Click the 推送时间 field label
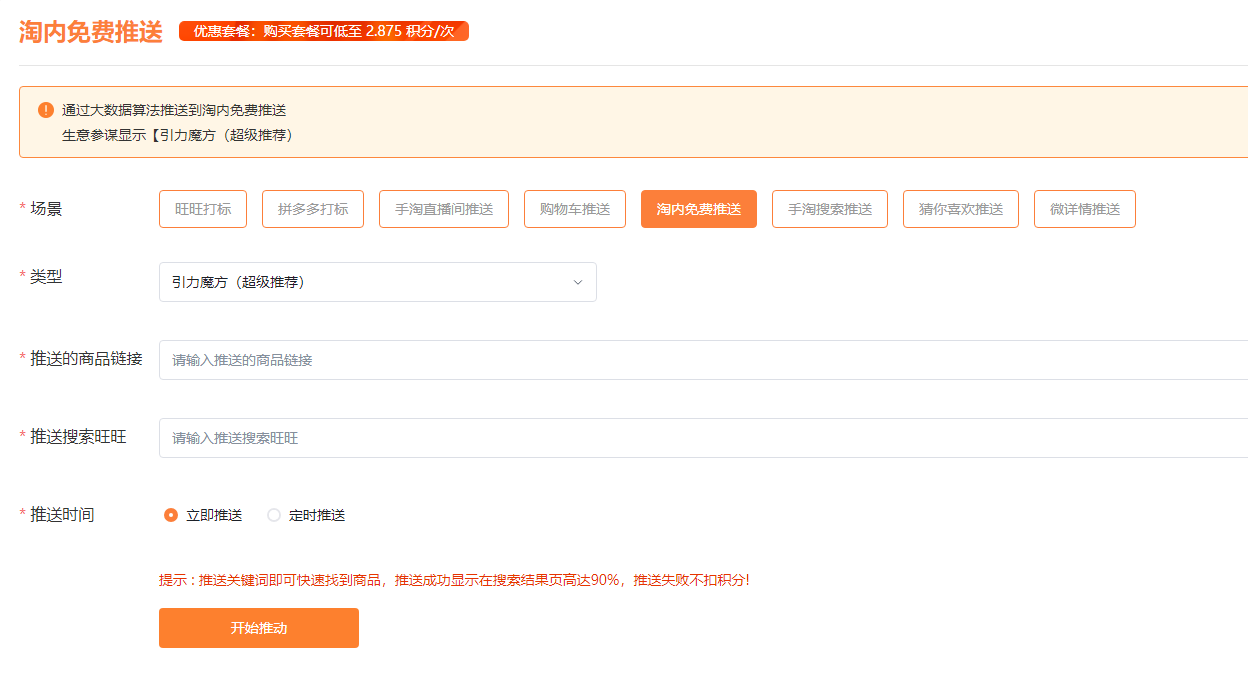Image resolution: width=1248 pixels, height=674 pixels. tap(62, 514)
